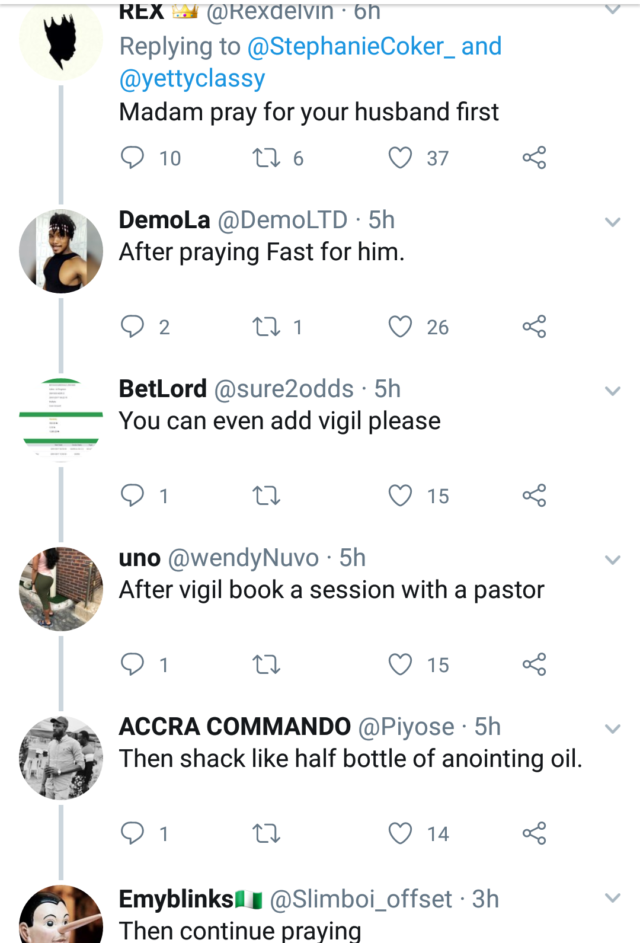Reply to ACCRA COMMANDO's anointing oil tweet
Viewport: 640px width, 943px height.
pos(133,834)
